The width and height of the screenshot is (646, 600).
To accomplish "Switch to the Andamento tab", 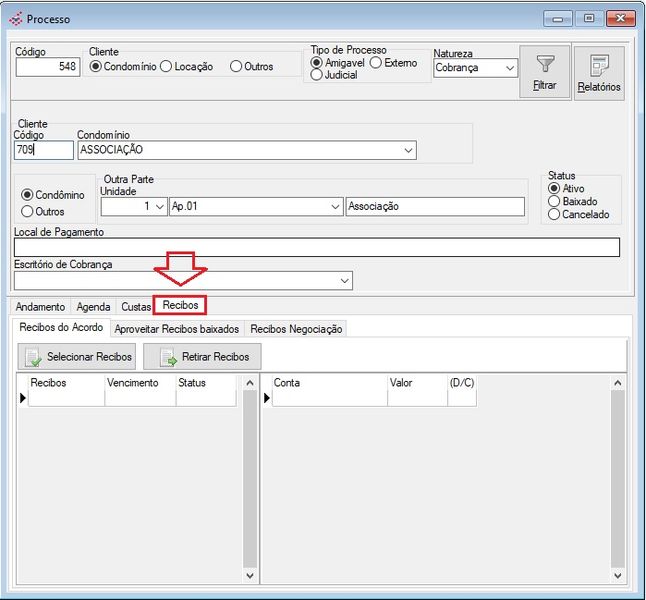I will [x=40, y=307].
